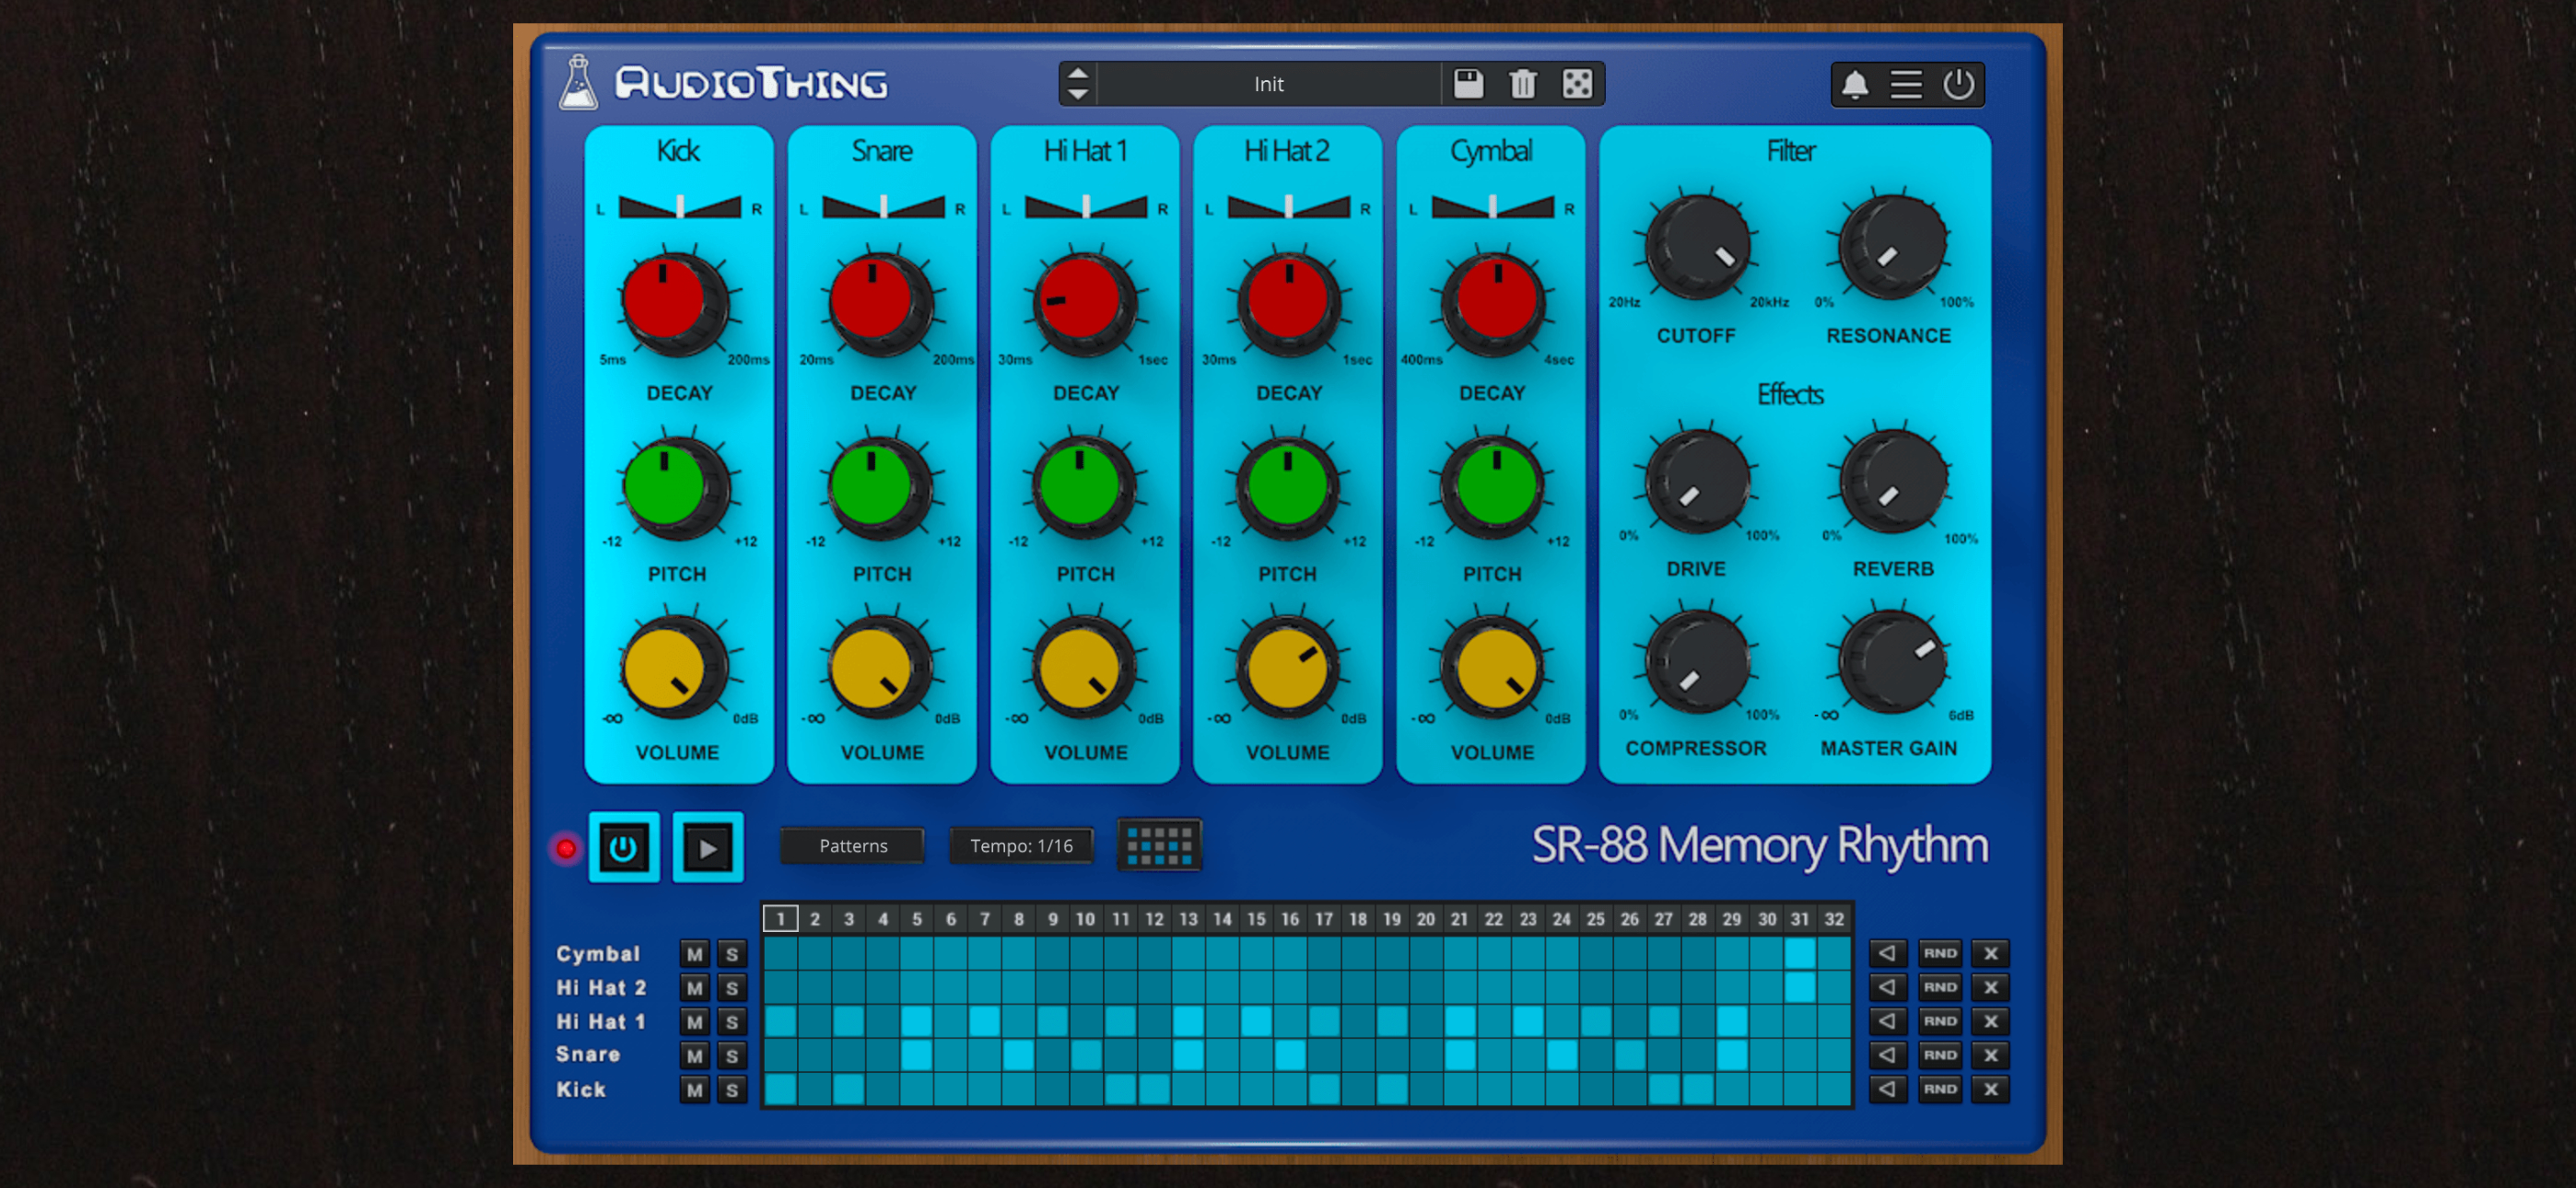2576x1188 pixels.
Task: Click the Resonance knob
Action: click(x=1893, y=246)
